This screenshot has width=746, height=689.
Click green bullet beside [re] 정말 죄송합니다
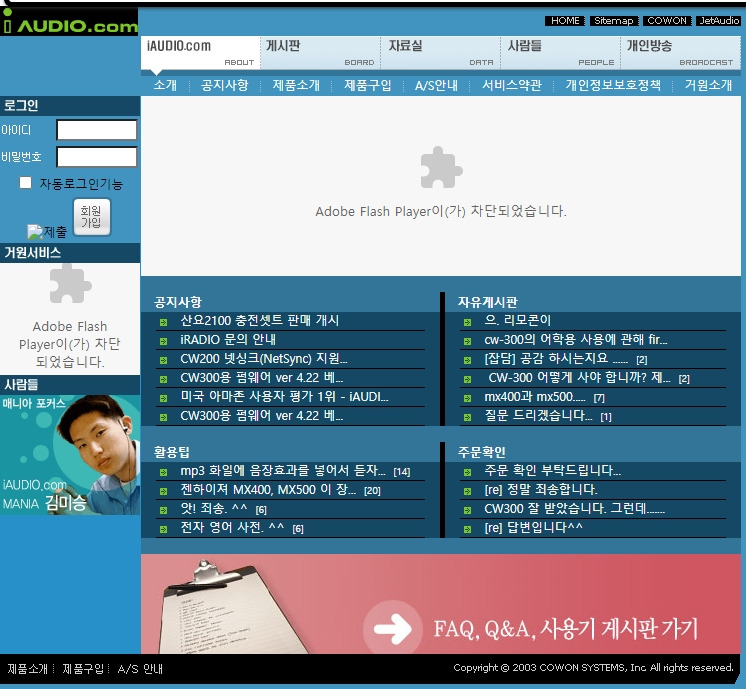[467, 492]
